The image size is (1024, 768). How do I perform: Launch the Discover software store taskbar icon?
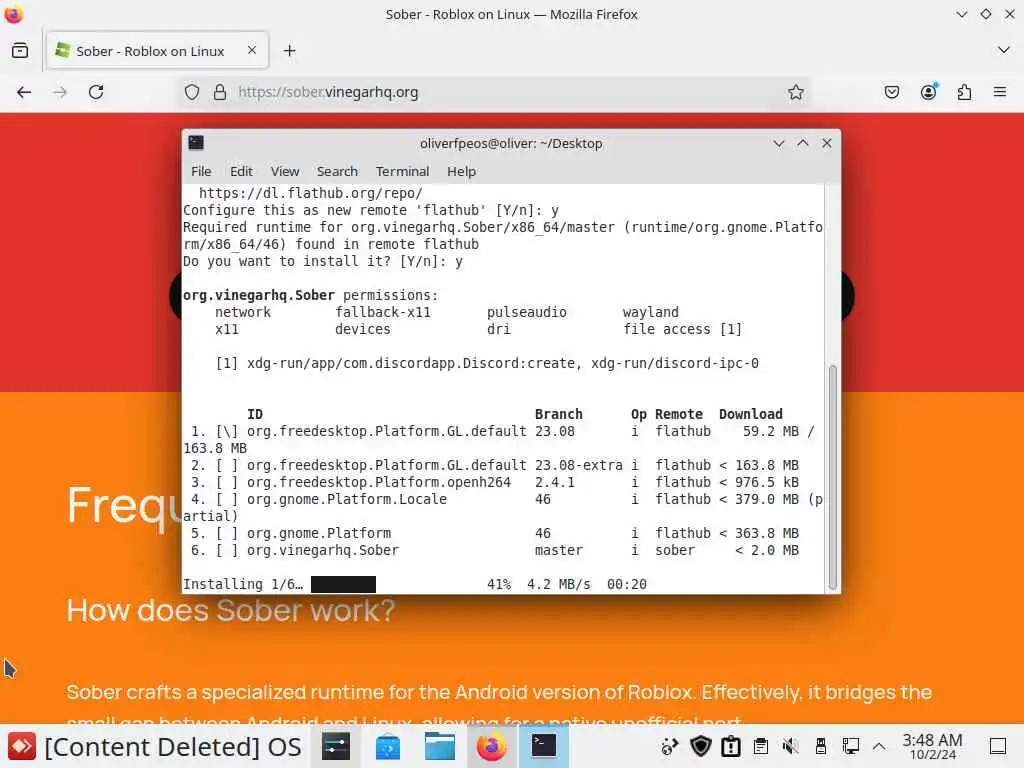[387, 746]
